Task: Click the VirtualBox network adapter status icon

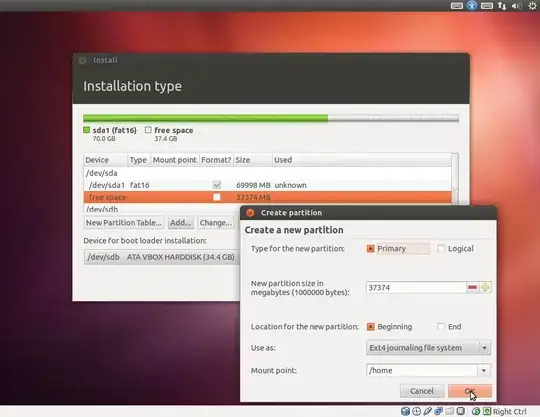Action: 438,411
